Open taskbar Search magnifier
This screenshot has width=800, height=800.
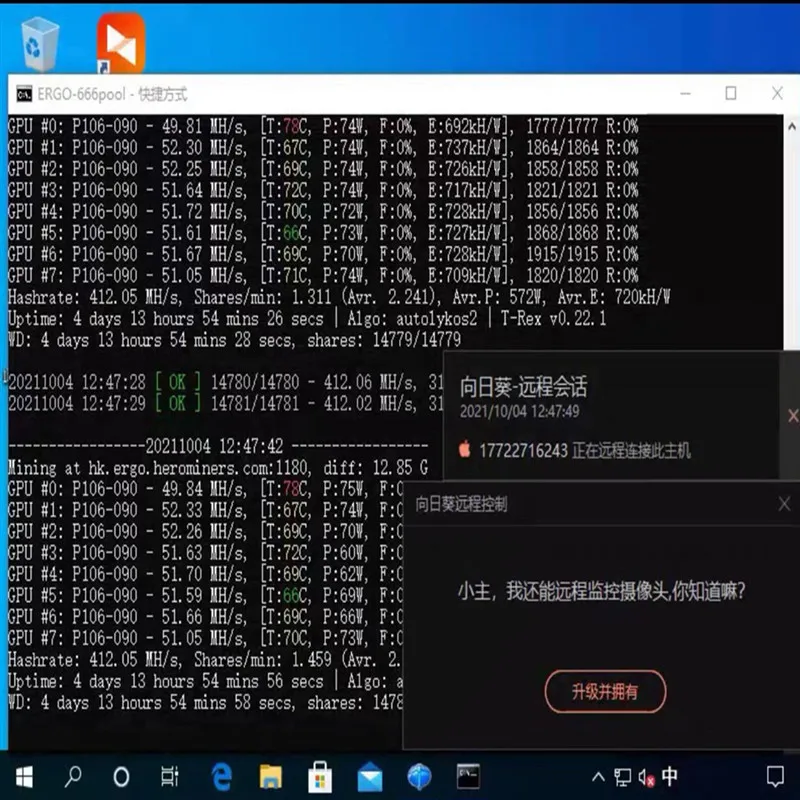[74, 776]
